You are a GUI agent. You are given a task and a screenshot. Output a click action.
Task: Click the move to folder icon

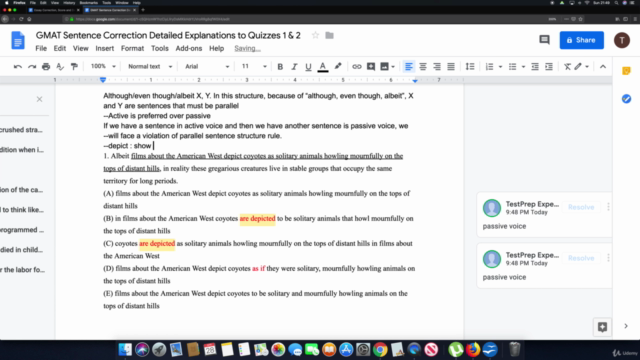(329, 36)
